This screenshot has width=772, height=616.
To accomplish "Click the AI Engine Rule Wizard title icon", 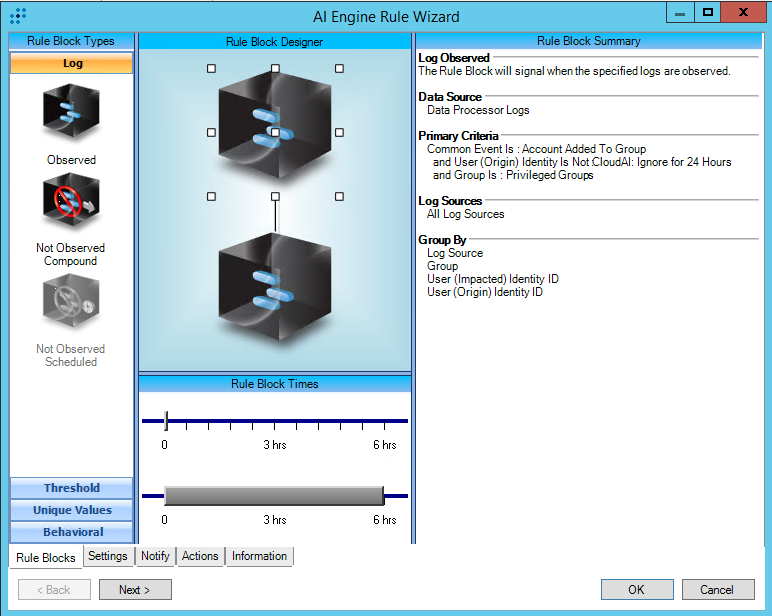I will point(17,15).
